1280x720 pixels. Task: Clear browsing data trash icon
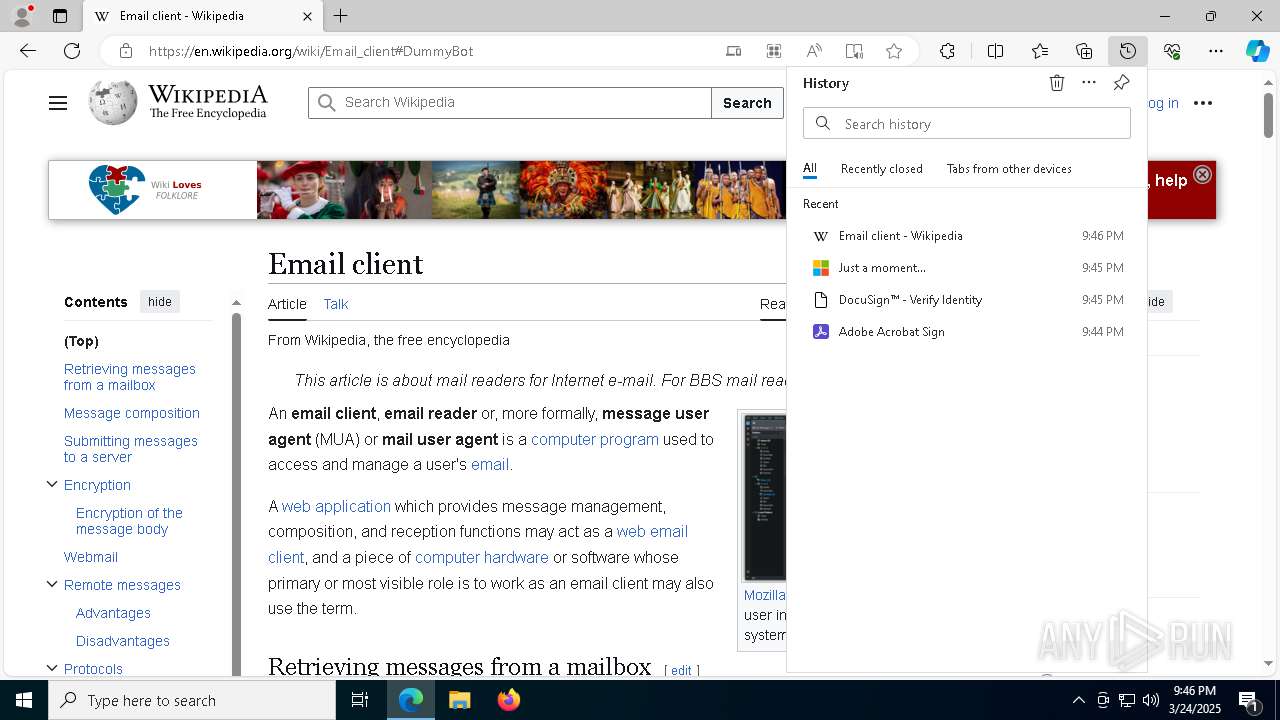(x=1057, y=83)
